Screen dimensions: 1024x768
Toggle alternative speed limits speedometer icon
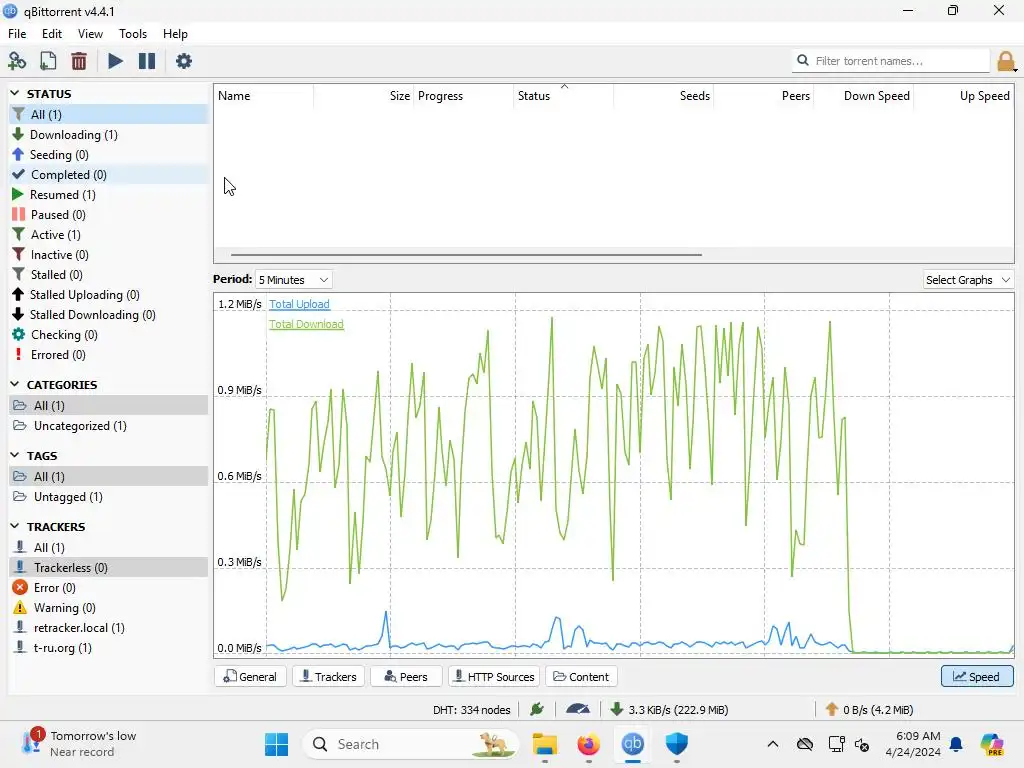point(578,709)
